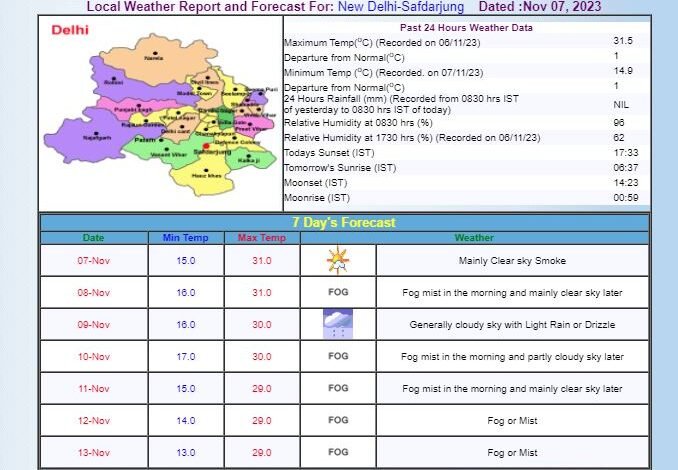Click the FOG icon in 12-Nov row

[x=338, y=420]
